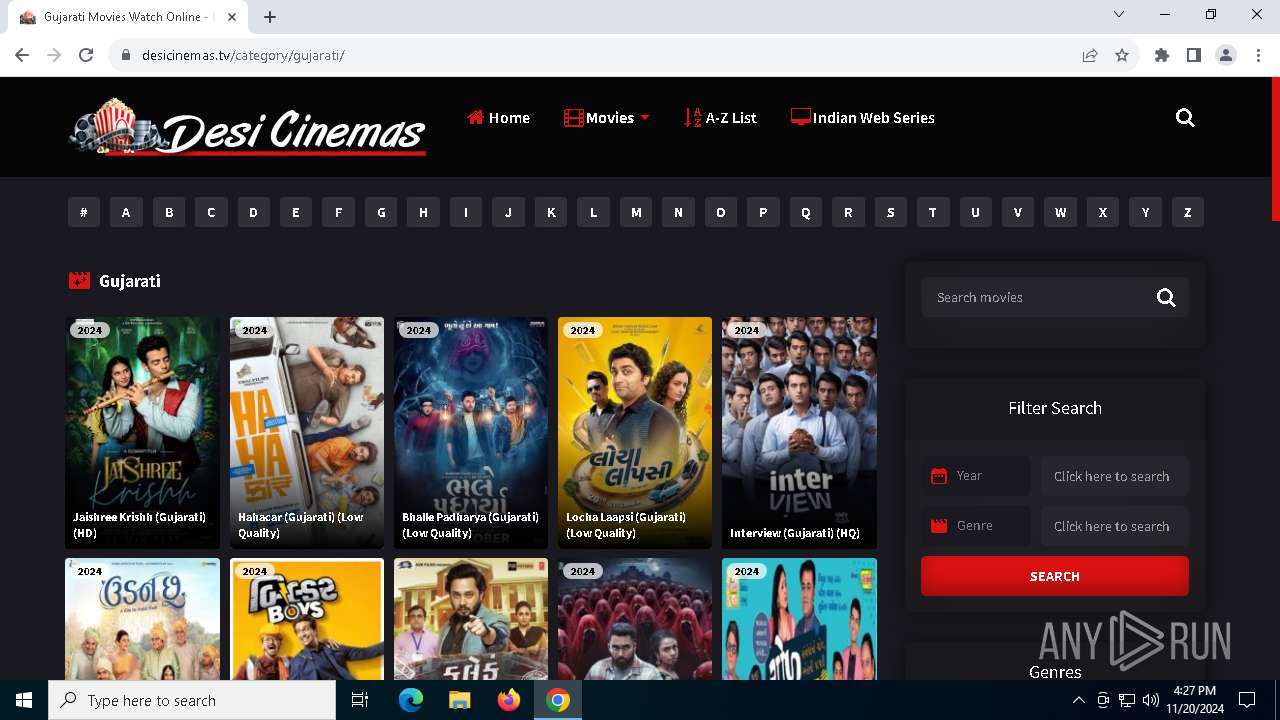This screenshot has height=720, width=1280.
Task: Toggle Chrome side panel icon
Action: pyautogui.click(x=1194, y=55)
